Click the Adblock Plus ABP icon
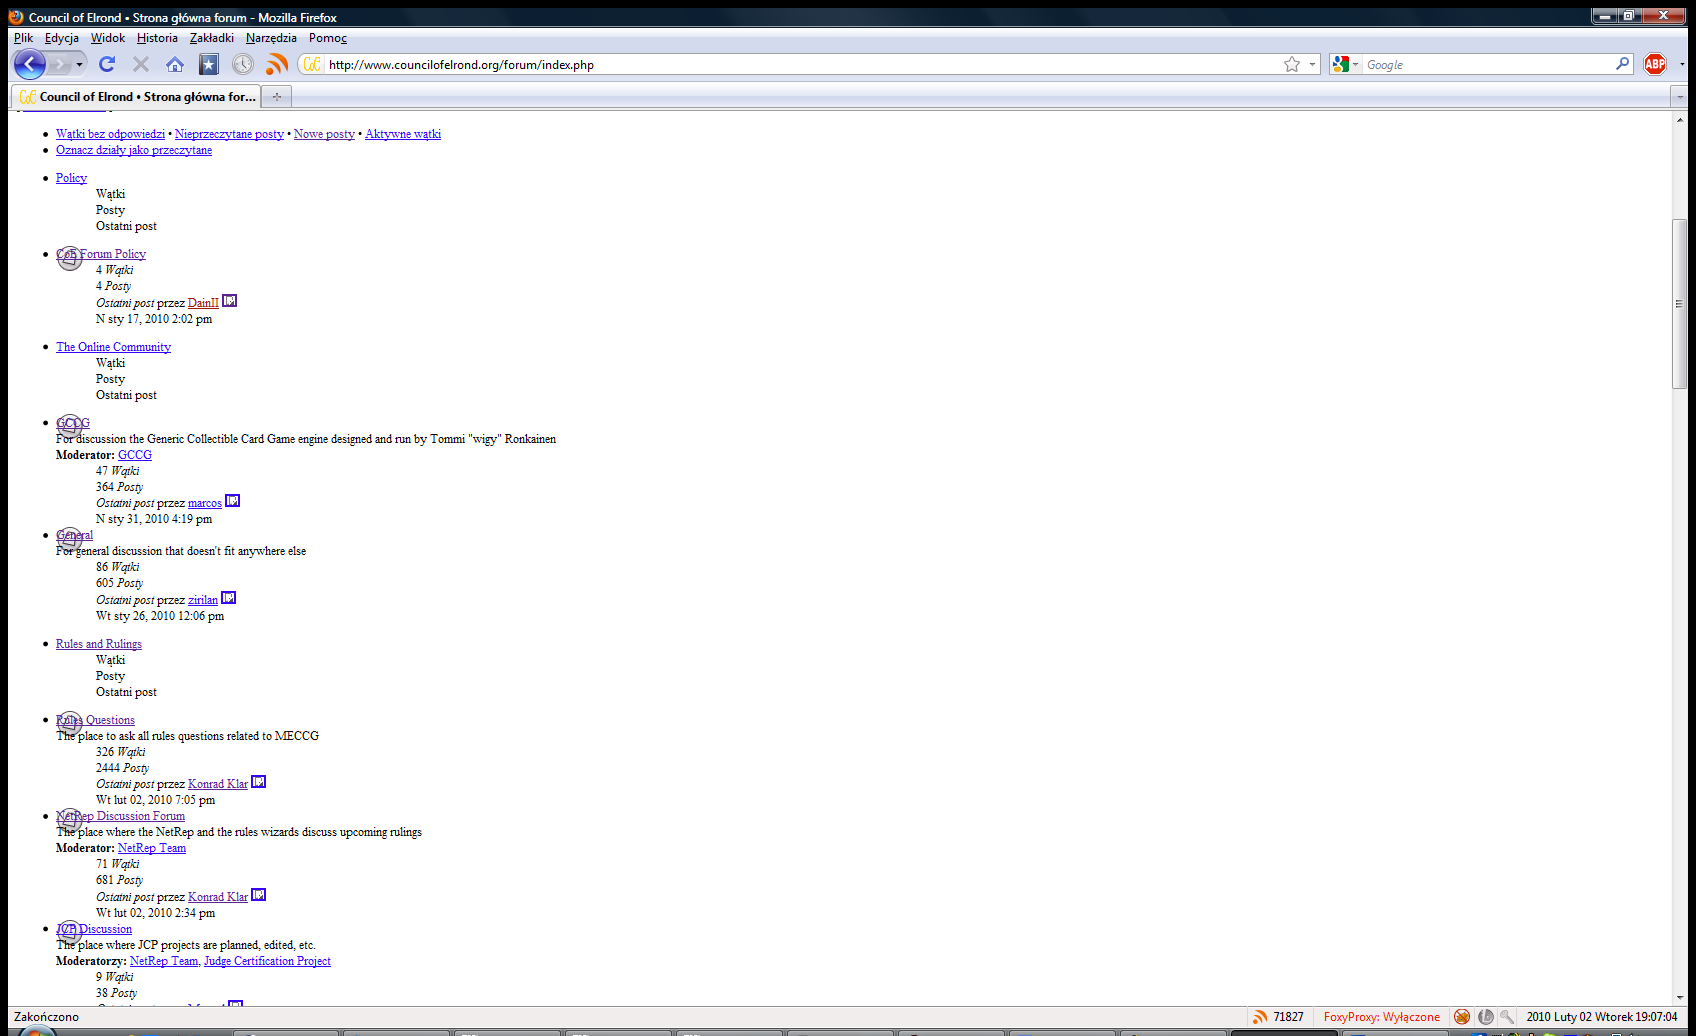1696x1036 pixels. click(x=1655, y=64)
